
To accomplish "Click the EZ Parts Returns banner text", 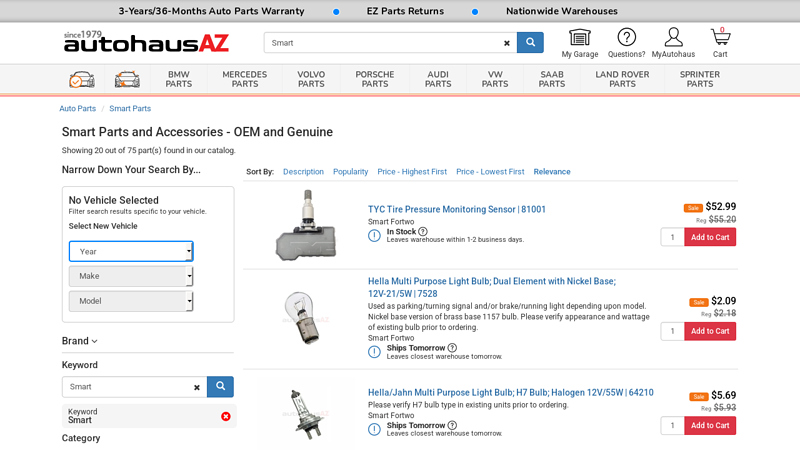I will click(x=405, y=11).
